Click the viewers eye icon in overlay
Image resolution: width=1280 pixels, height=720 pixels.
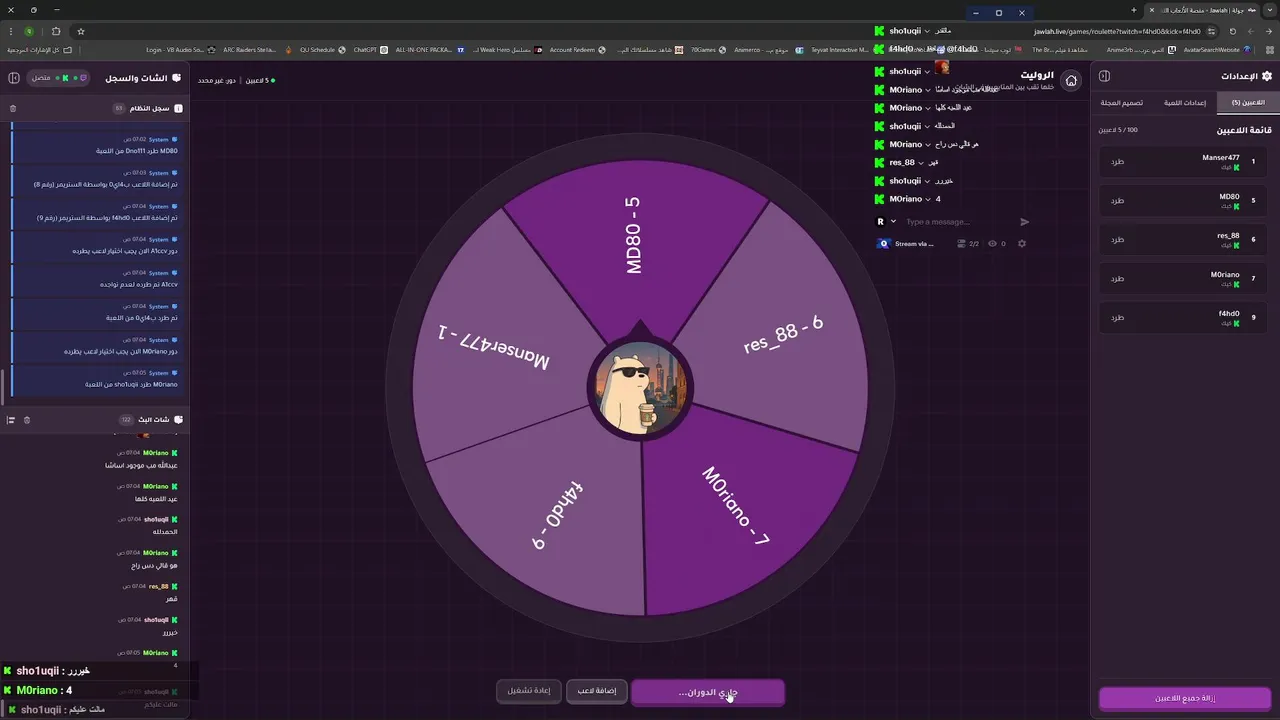point(993,243)
